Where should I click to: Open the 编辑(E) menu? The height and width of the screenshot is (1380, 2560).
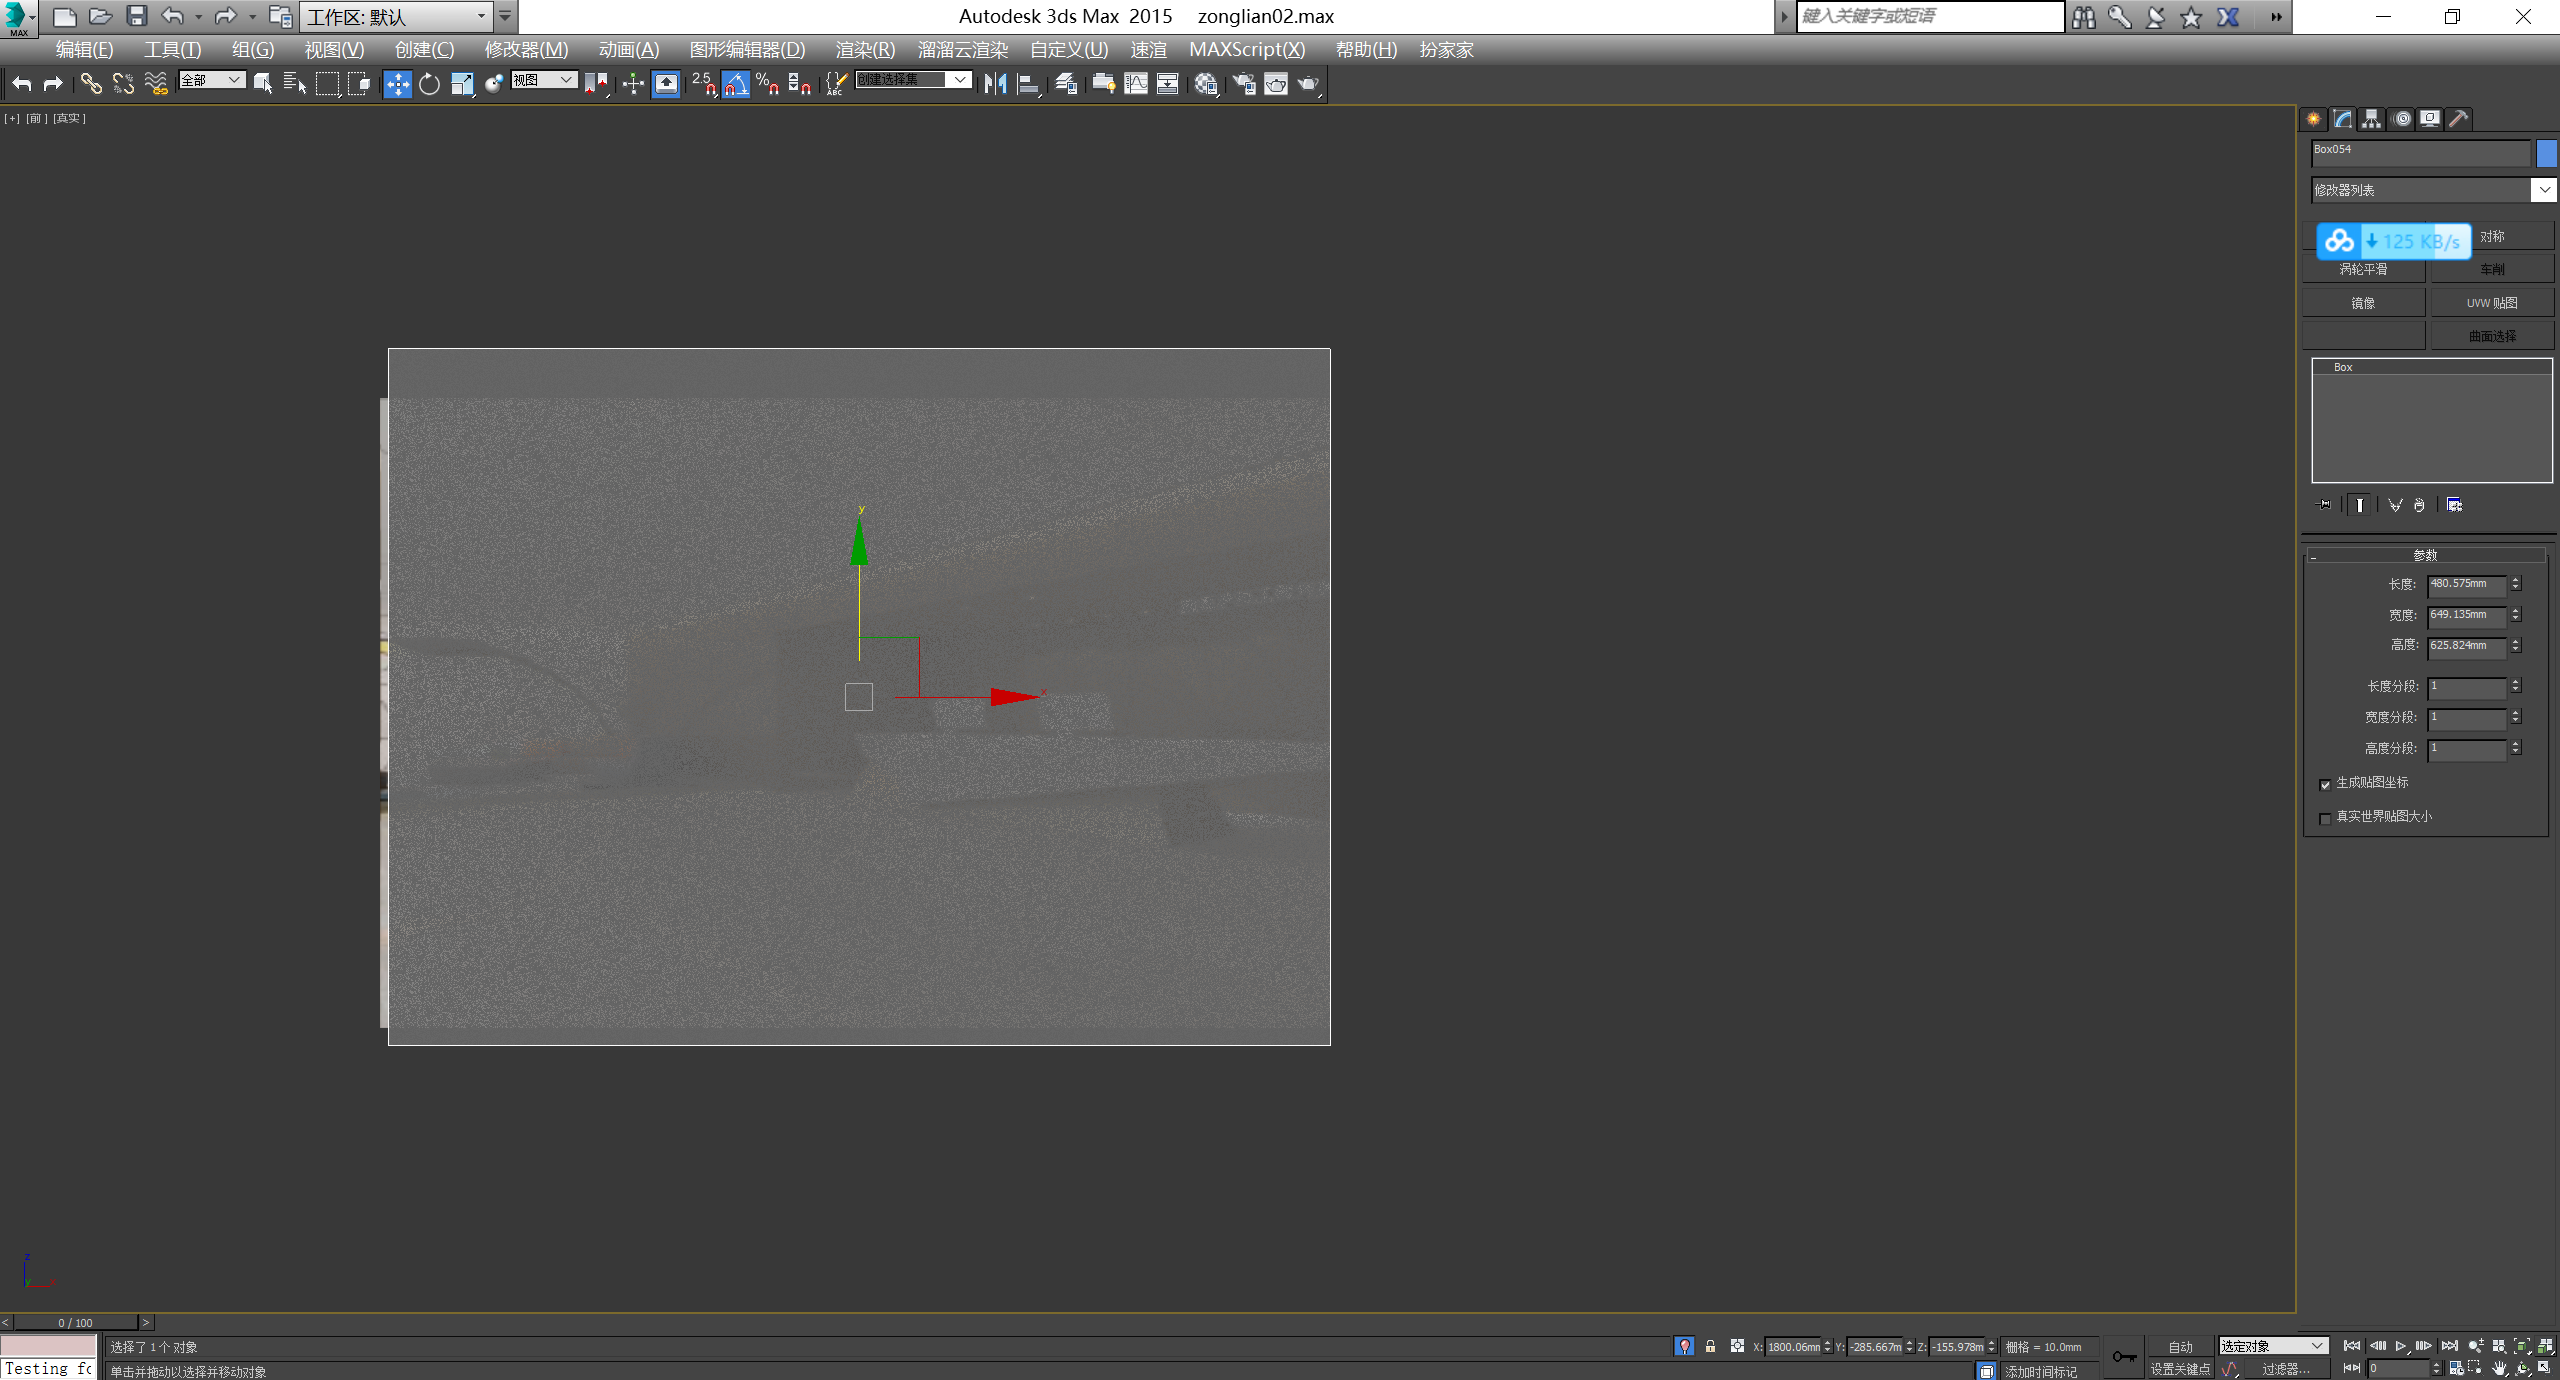[x=84, y=50]
